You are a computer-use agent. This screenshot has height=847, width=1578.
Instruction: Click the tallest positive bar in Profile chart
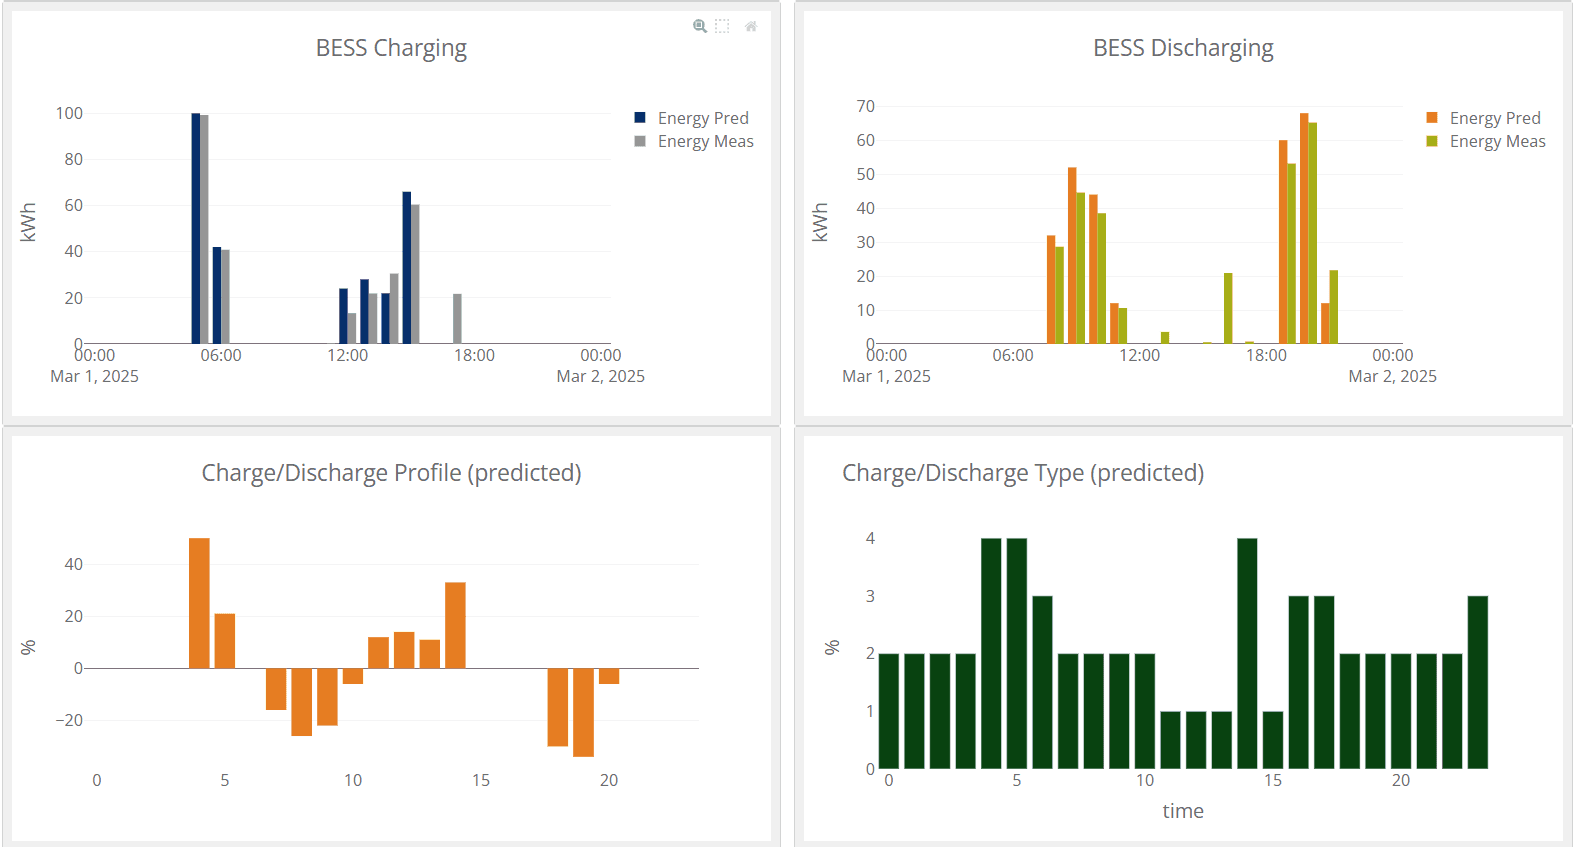pyautogui.click(x=199, y=603)
